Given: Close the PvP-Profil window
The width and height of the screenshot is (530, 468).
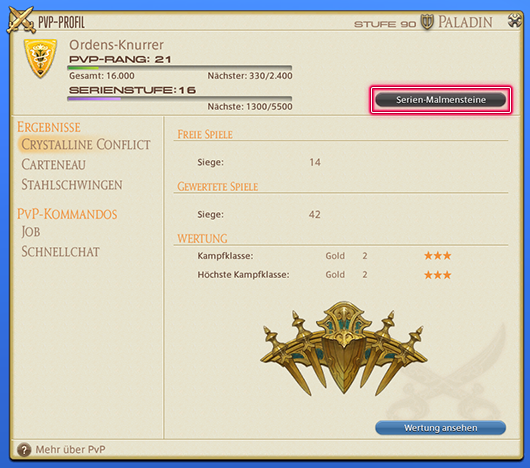Looking at the screenshot, I should (514, 21).
